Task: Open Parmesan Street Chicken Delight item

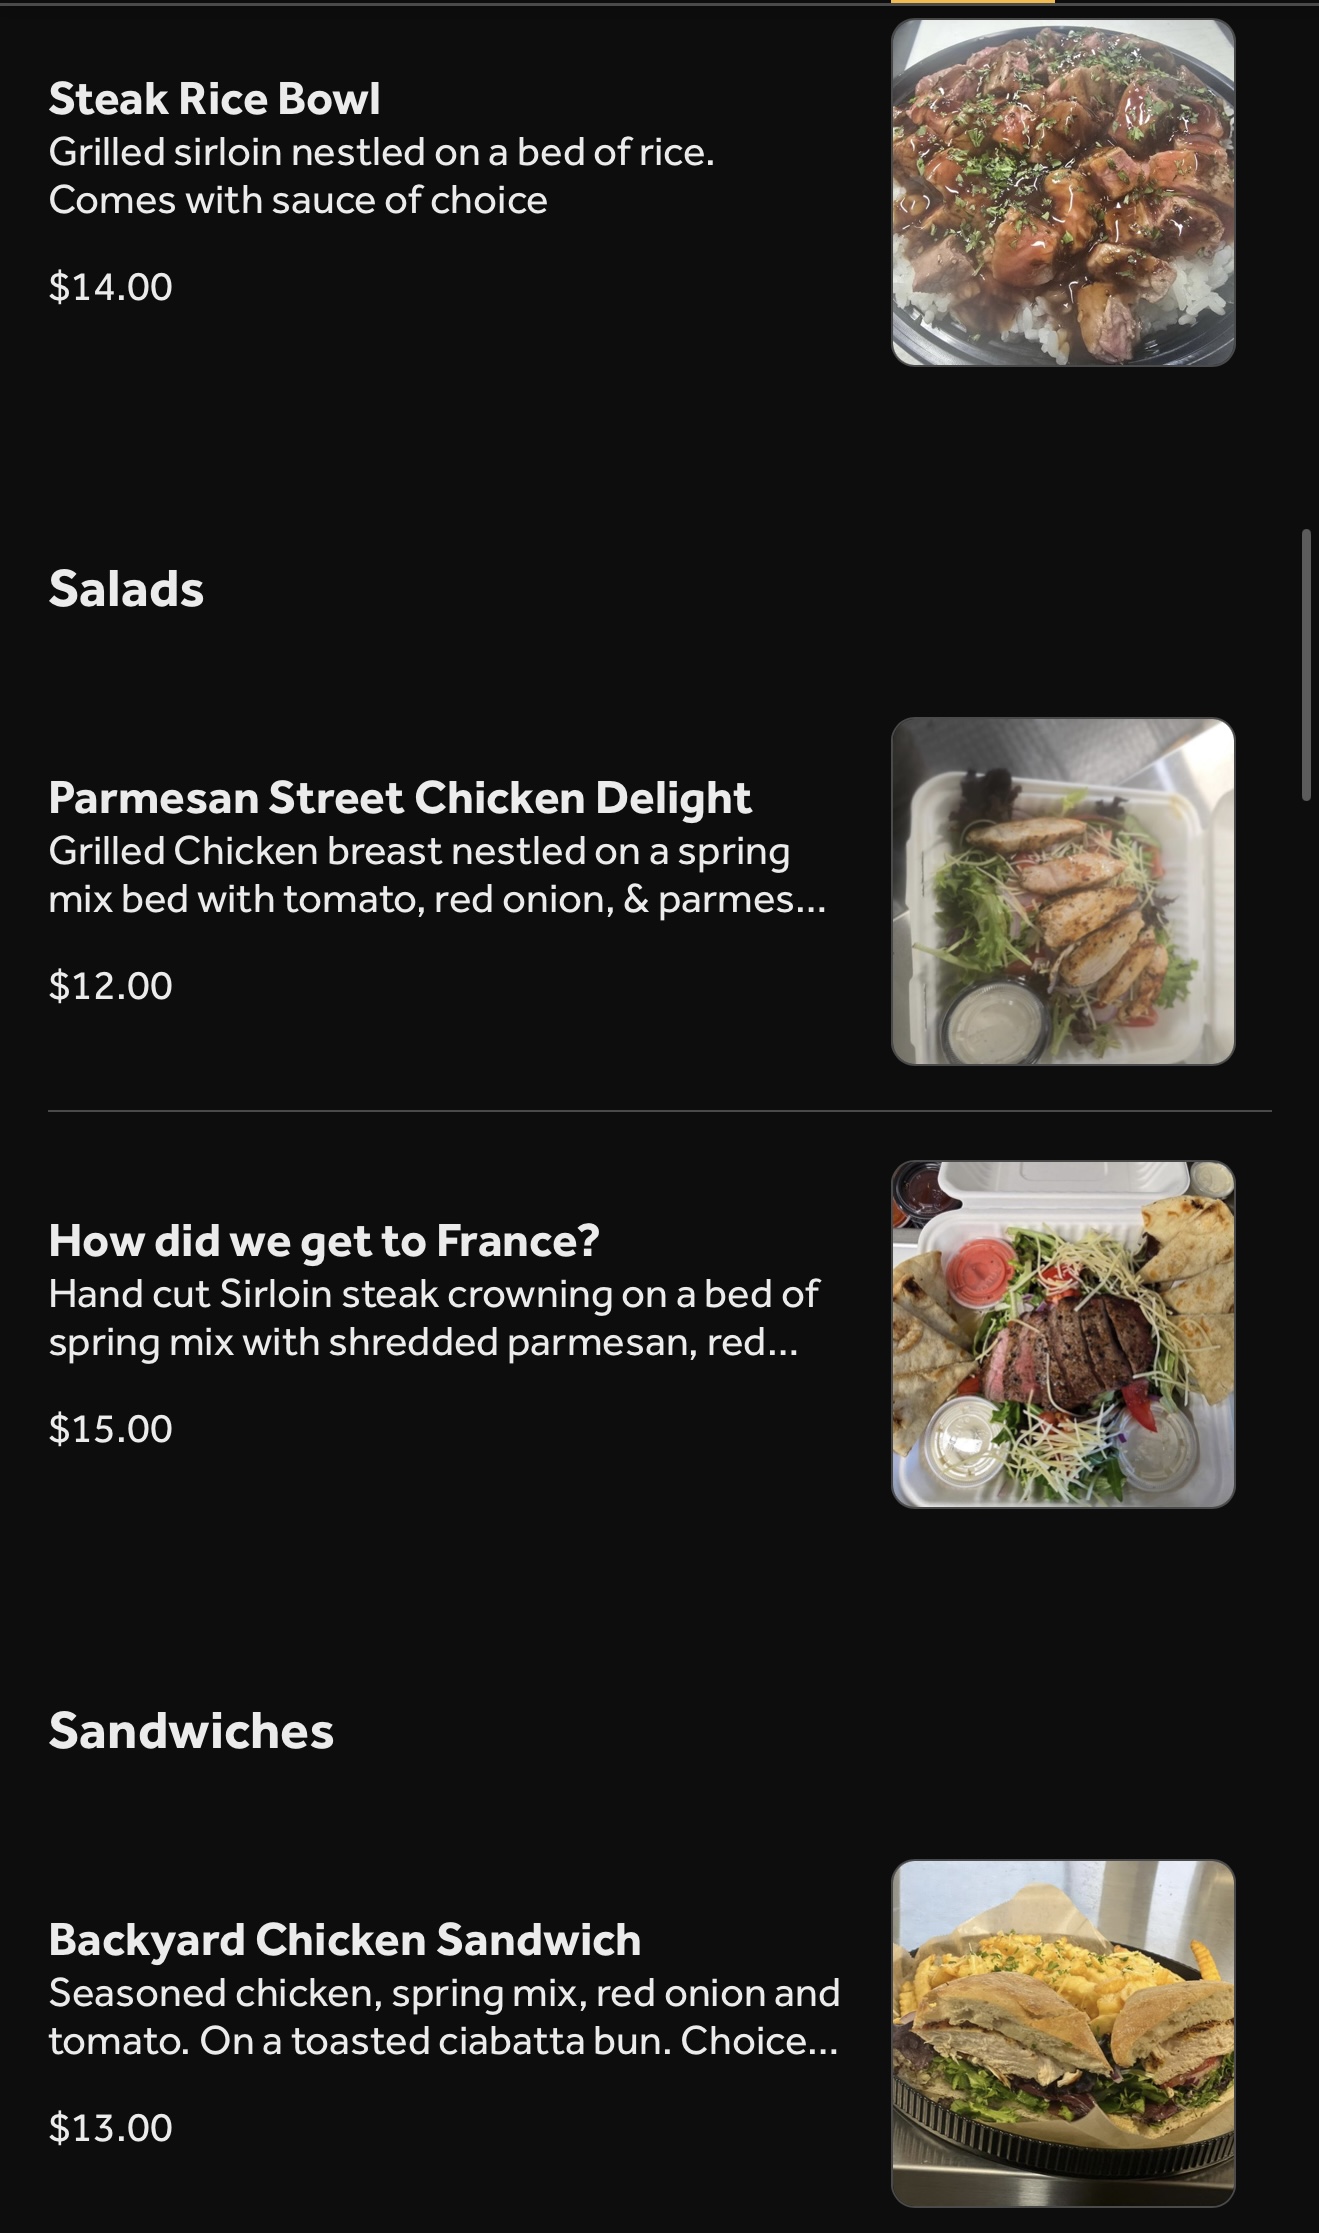Action: tap(399, 797)
